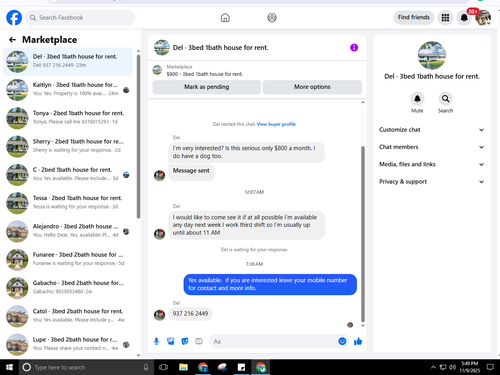Image resolution: width=500 pixels, height=375 pixels.
Task: Open View buyer profile link
Action: (276, 124)
